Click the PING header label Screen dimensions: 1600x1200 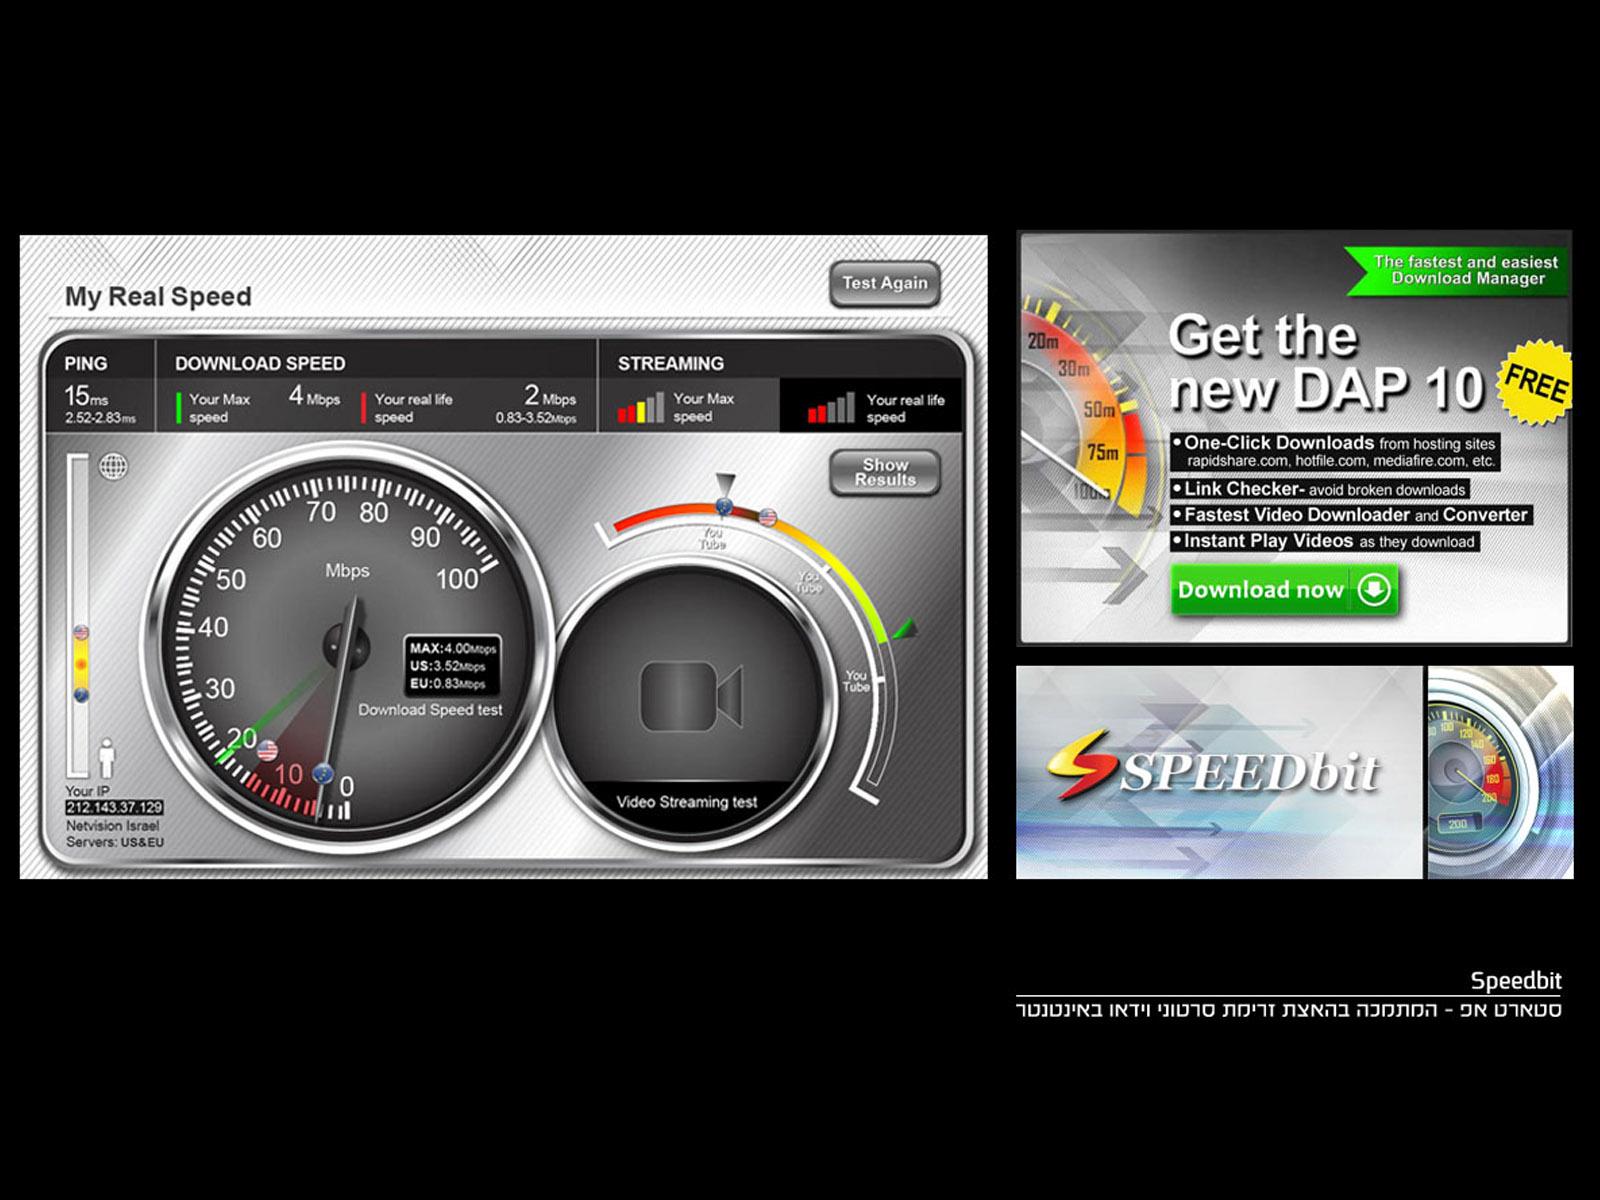coord(86,364)
